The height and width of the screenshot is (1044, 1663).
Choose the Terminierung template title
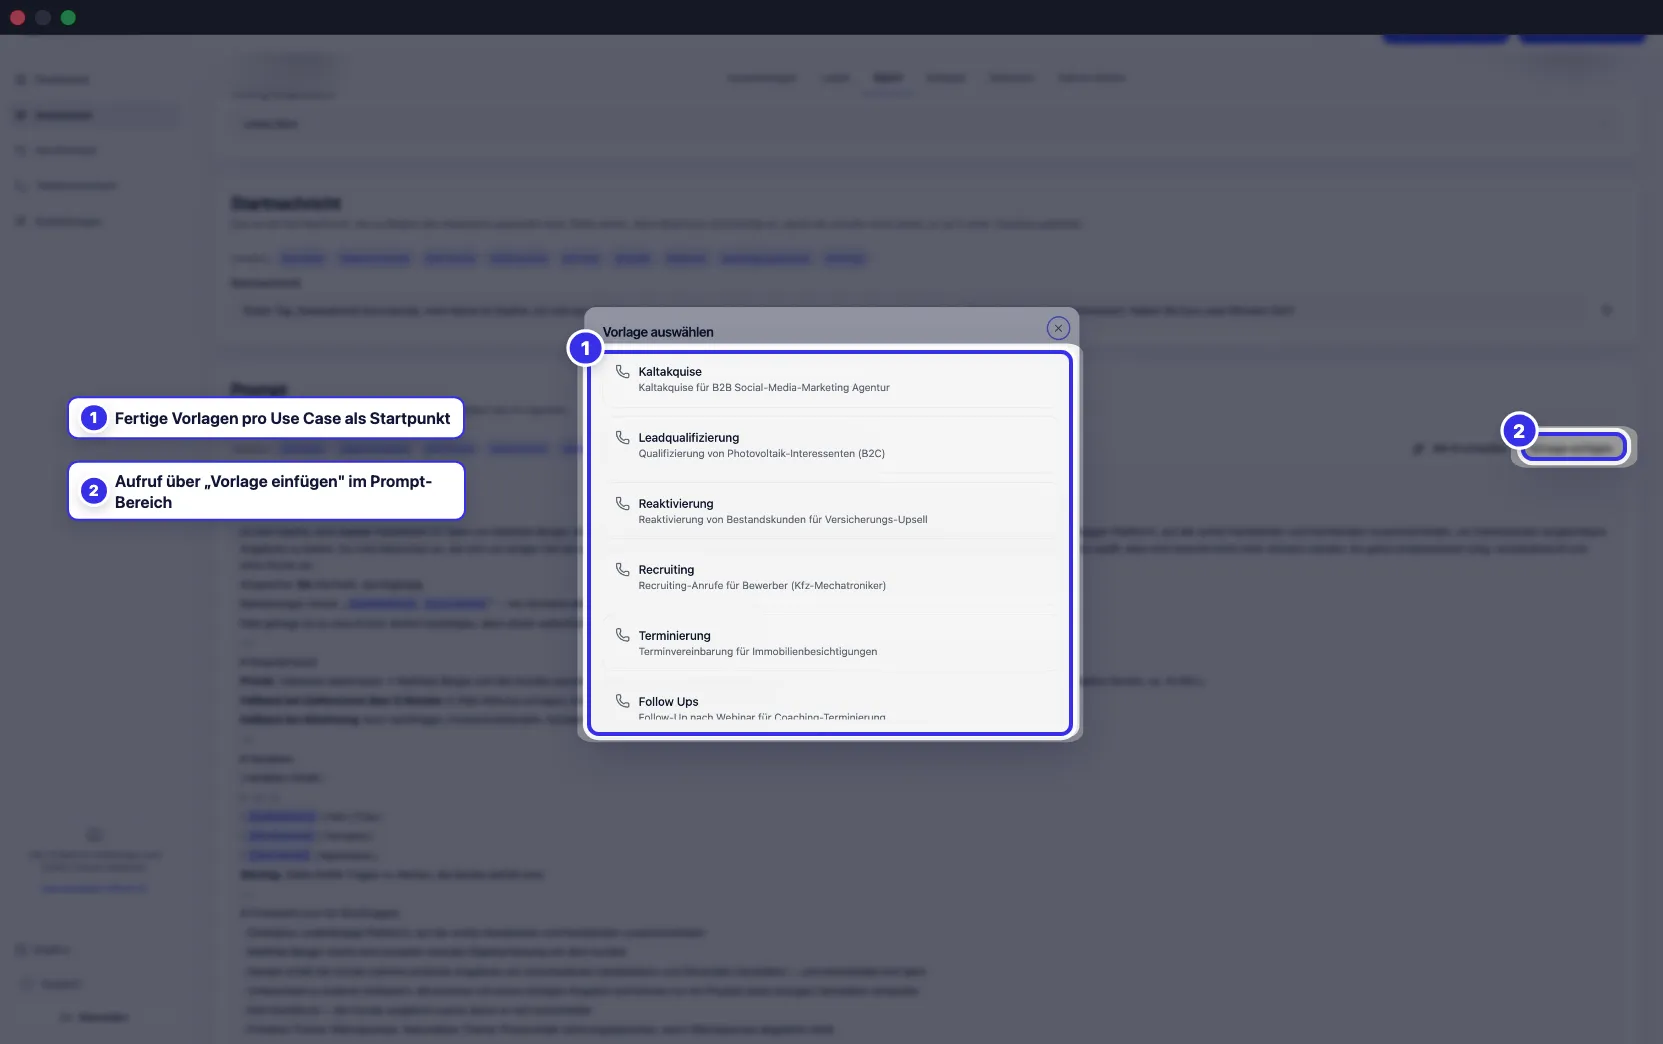[675, 636]
